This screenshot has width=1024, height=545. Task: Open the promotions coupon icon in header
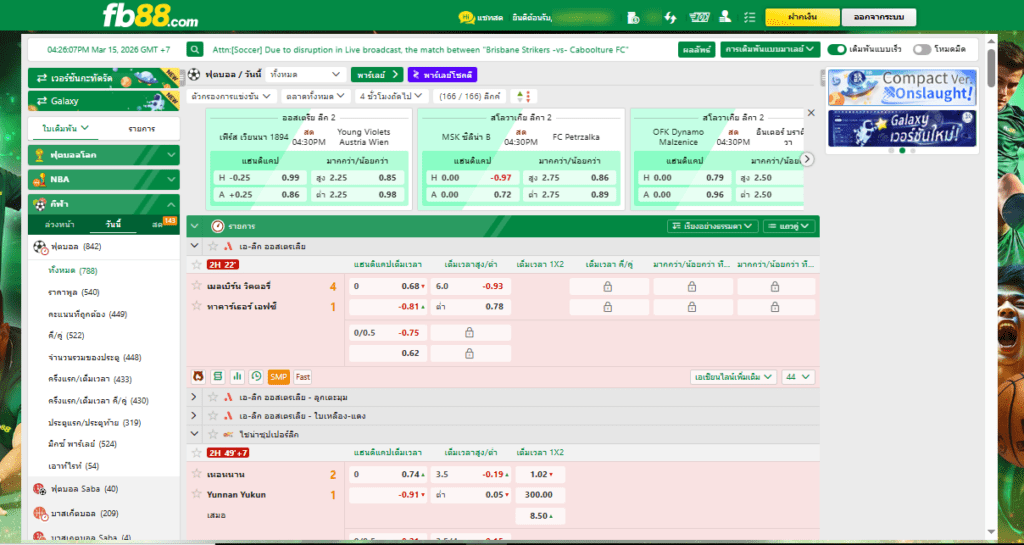(699, 18)
